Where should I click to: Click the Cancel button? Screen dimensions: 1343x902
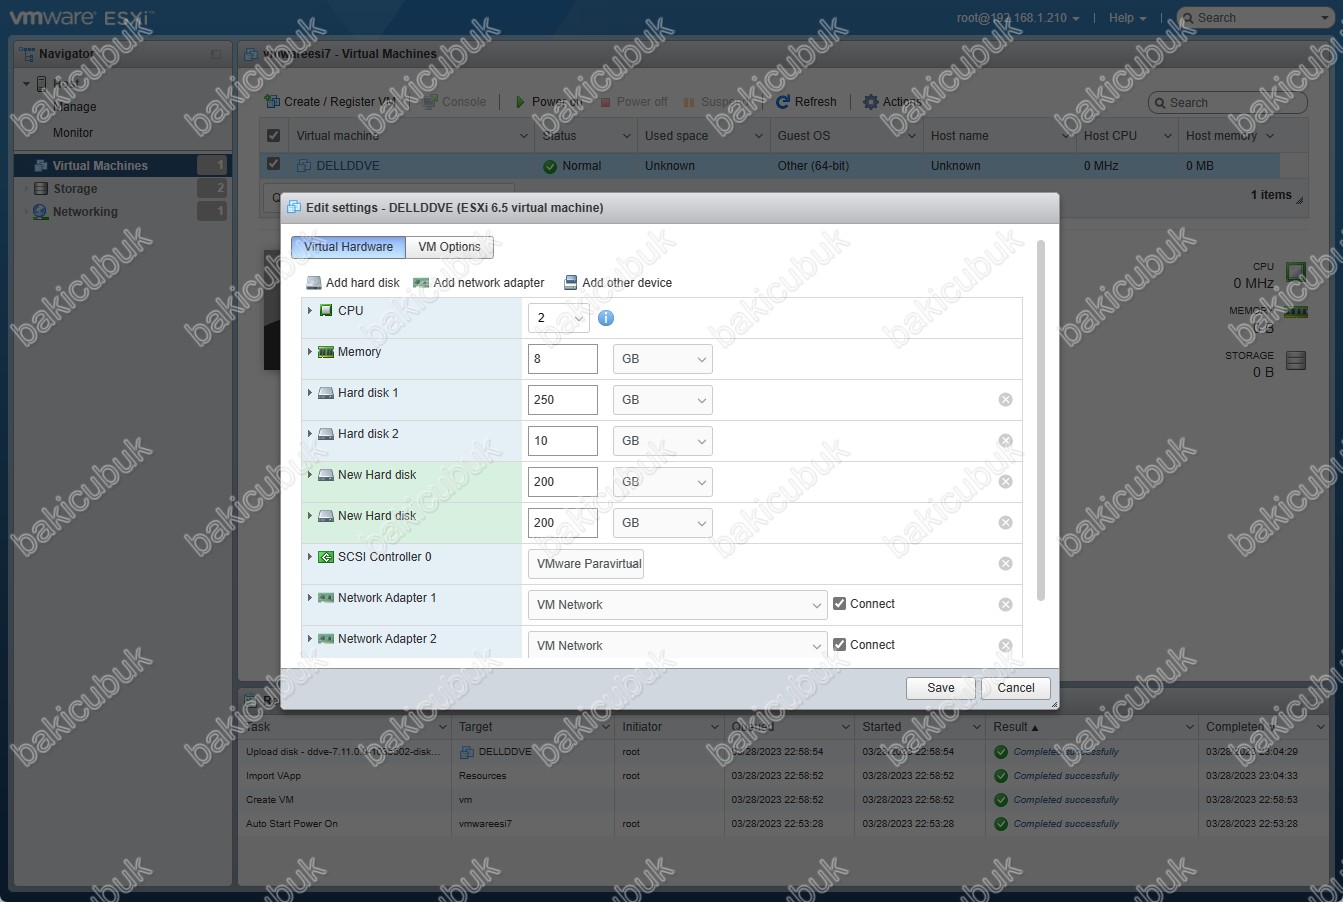(x=1016, y=688)
